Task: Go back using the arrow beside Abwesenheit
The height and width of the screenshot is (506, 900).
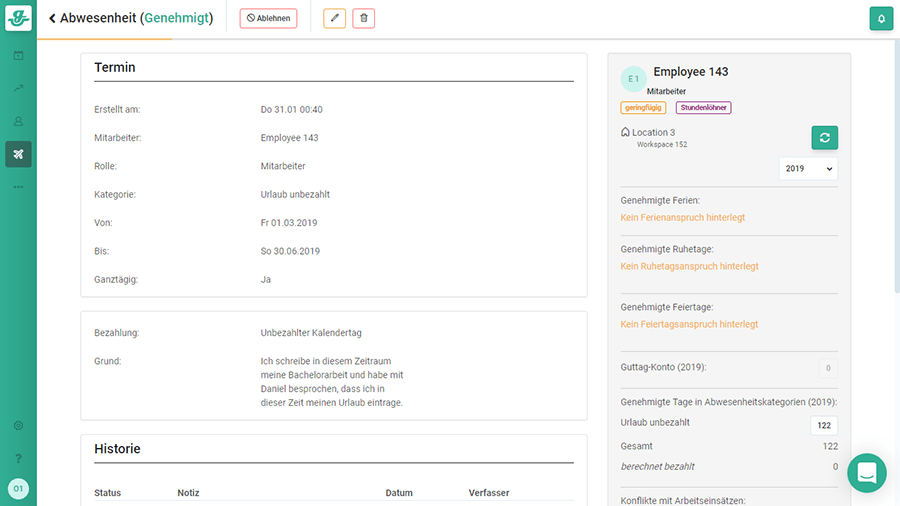Action: tap(52, 18)
